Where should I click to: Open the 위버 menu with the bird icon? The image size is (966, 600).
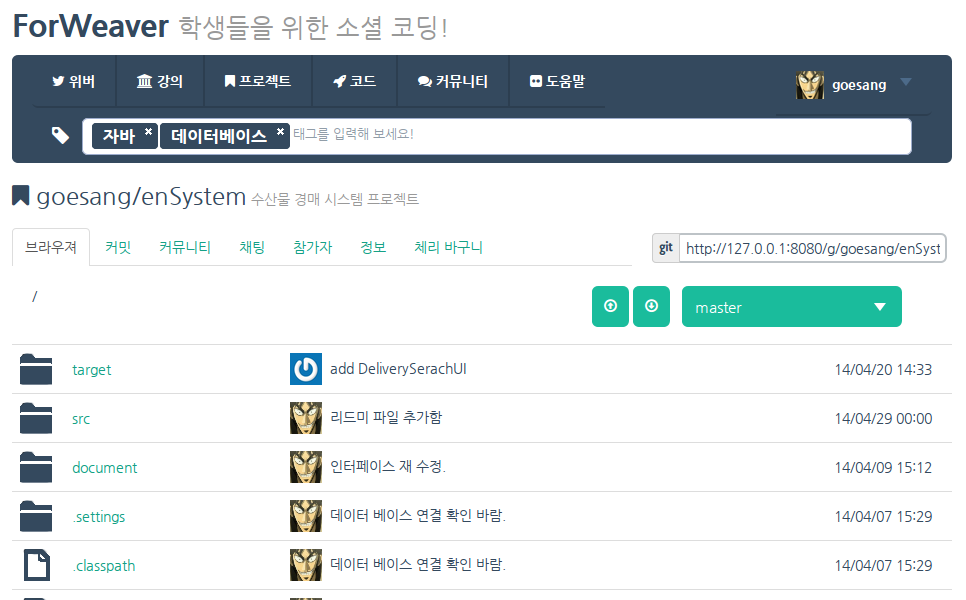point(73,81)
